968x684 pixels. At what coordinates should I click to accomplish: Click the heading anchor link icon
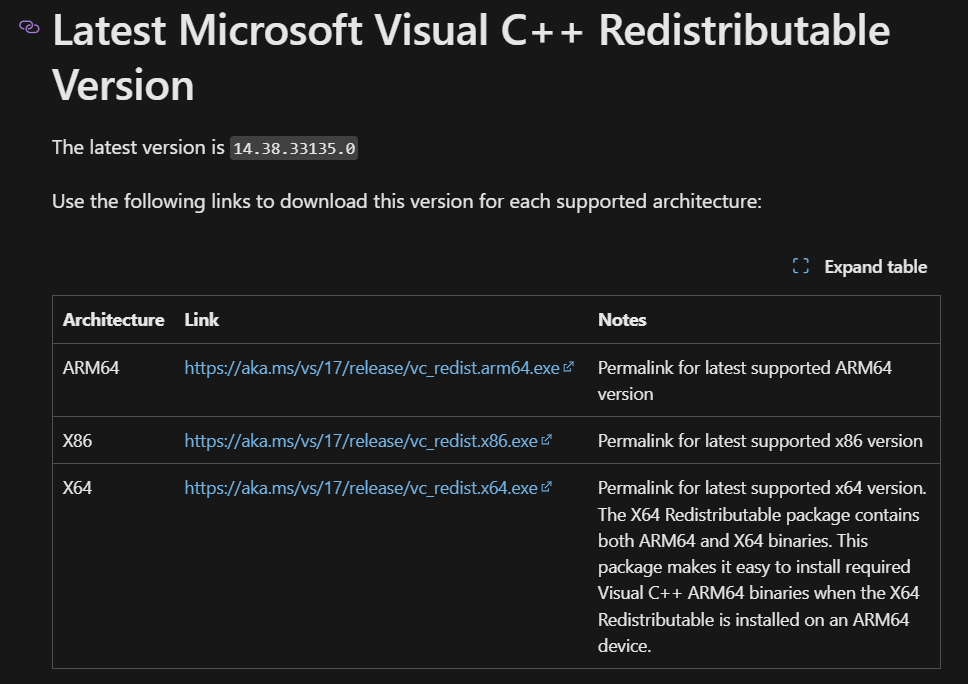29,27
